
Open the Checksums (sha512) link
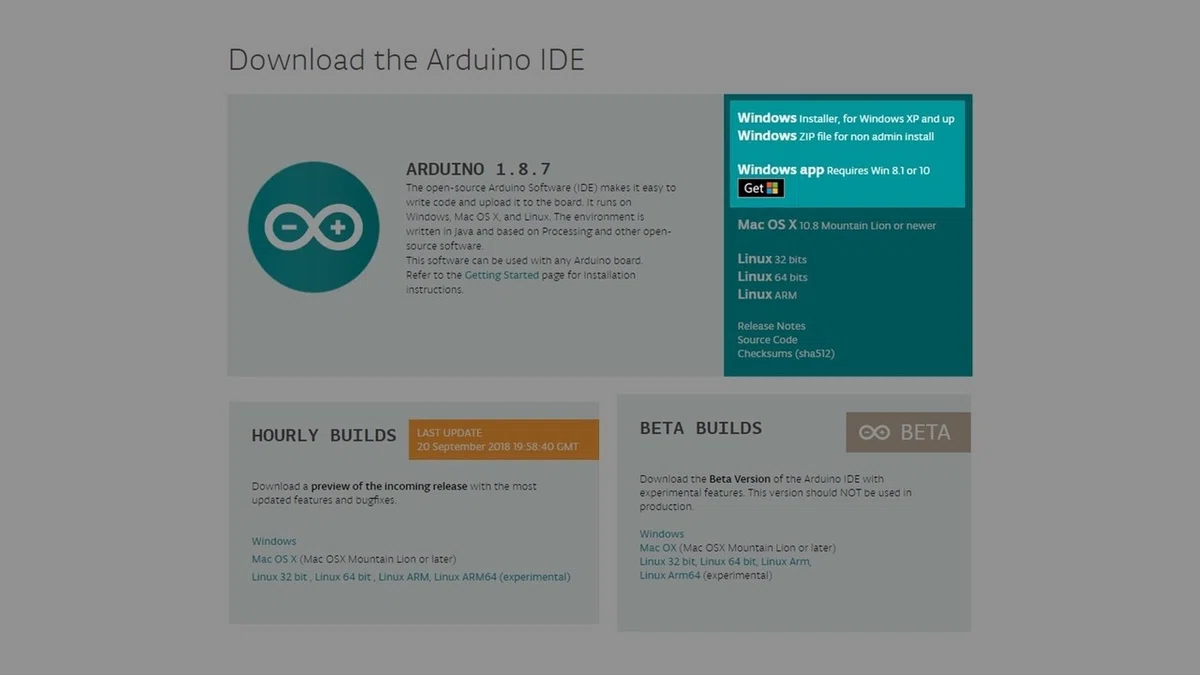pyautogui.click(x=786, y=354)
